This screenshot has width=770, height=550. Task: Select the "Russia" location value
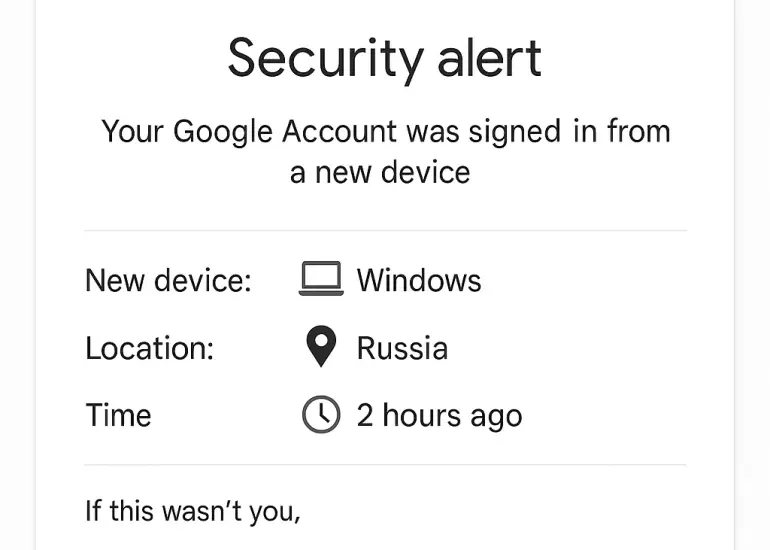click(402, 348)
